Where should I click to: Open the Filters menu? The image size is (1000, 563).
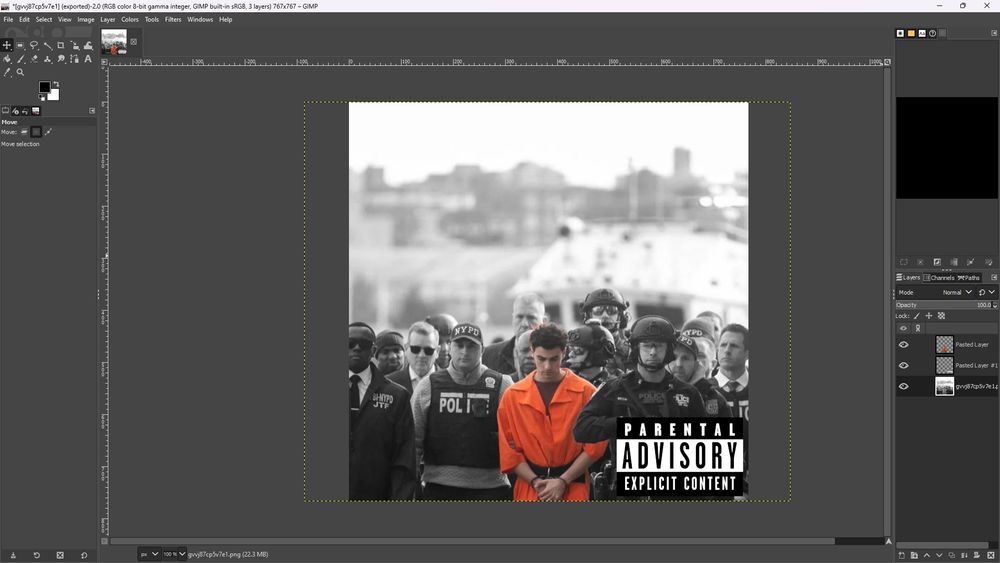pyautogui.click(x=173, y=19)
